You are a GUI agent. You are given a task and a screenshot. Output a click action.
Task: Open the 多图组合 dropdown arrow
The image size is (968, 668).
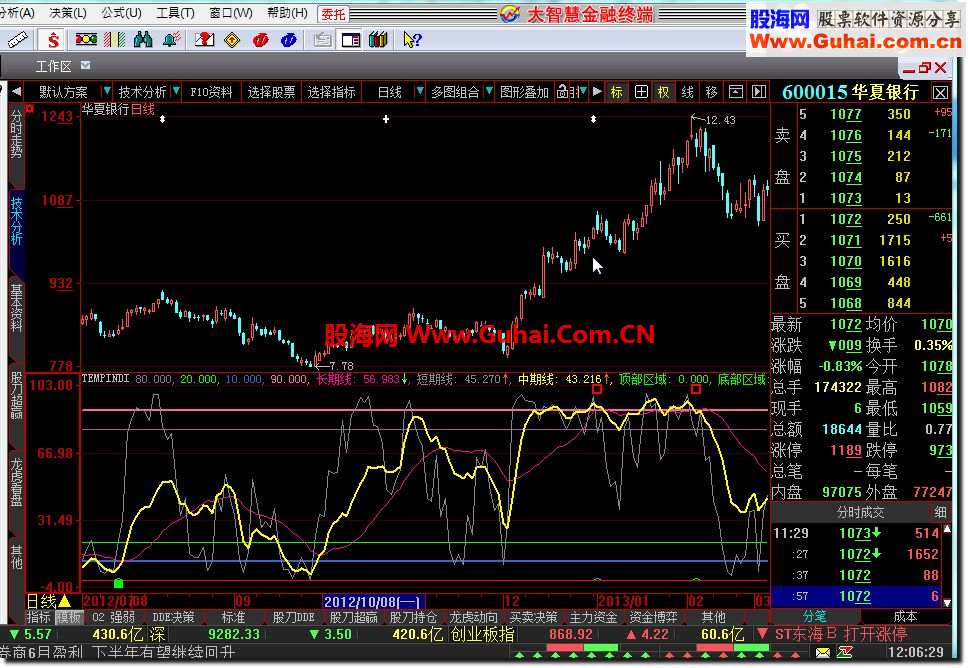489,91
